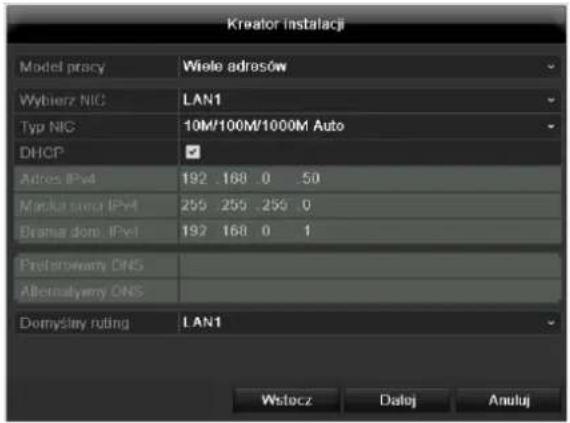Uncheck the DHCP checkbox
This screenshot has height=423, width=570.
coord(193,152)
